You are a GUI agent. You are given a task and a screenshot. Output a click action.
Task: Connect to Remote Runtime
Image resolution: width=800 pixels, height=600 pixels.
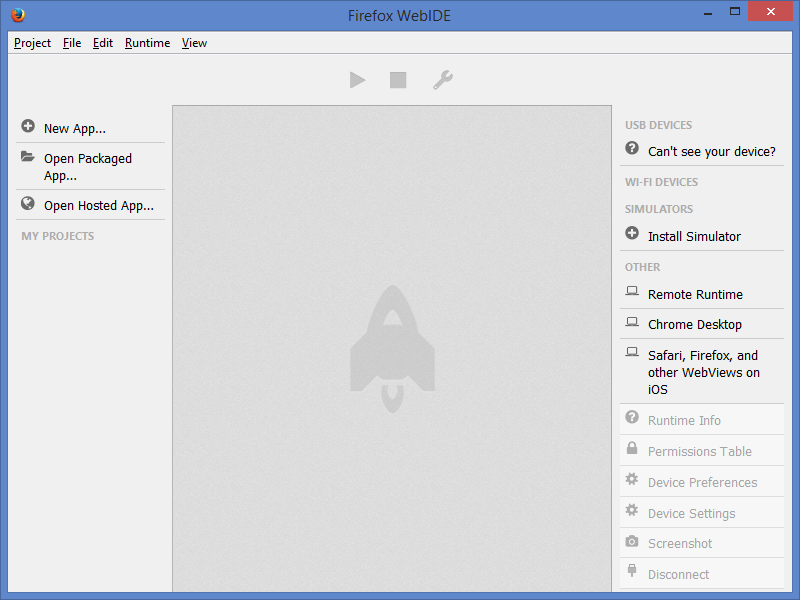pos(702,294)
